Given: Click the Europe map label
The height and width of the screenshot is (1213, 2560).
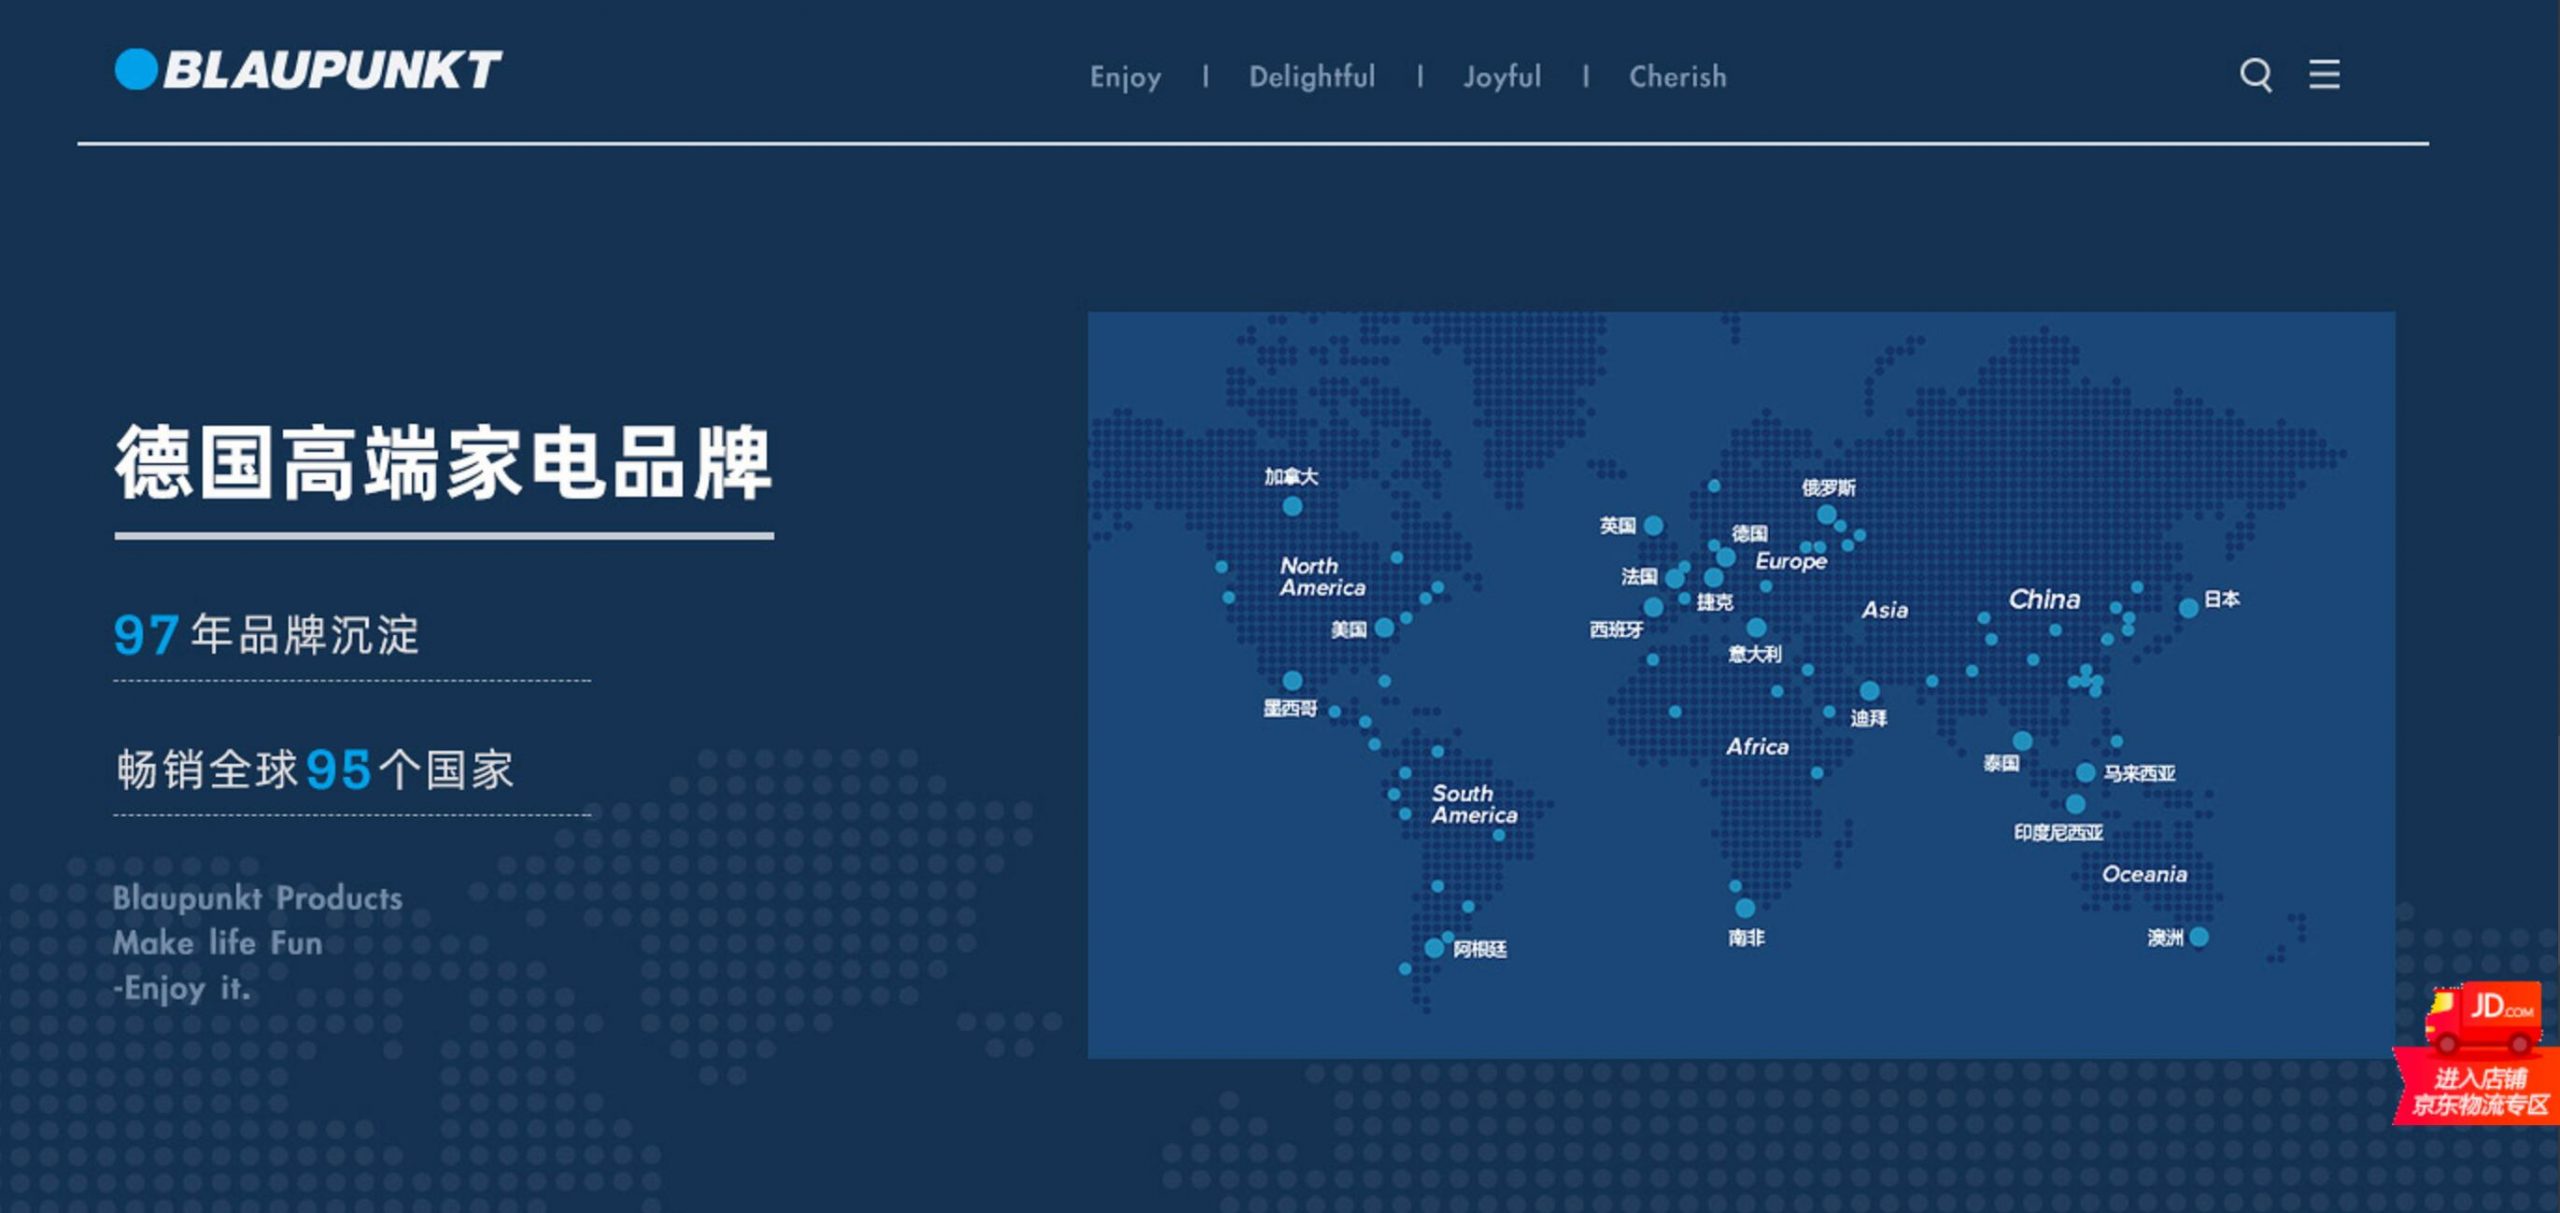Looking at the screenshot, I should pos(1791,562).
